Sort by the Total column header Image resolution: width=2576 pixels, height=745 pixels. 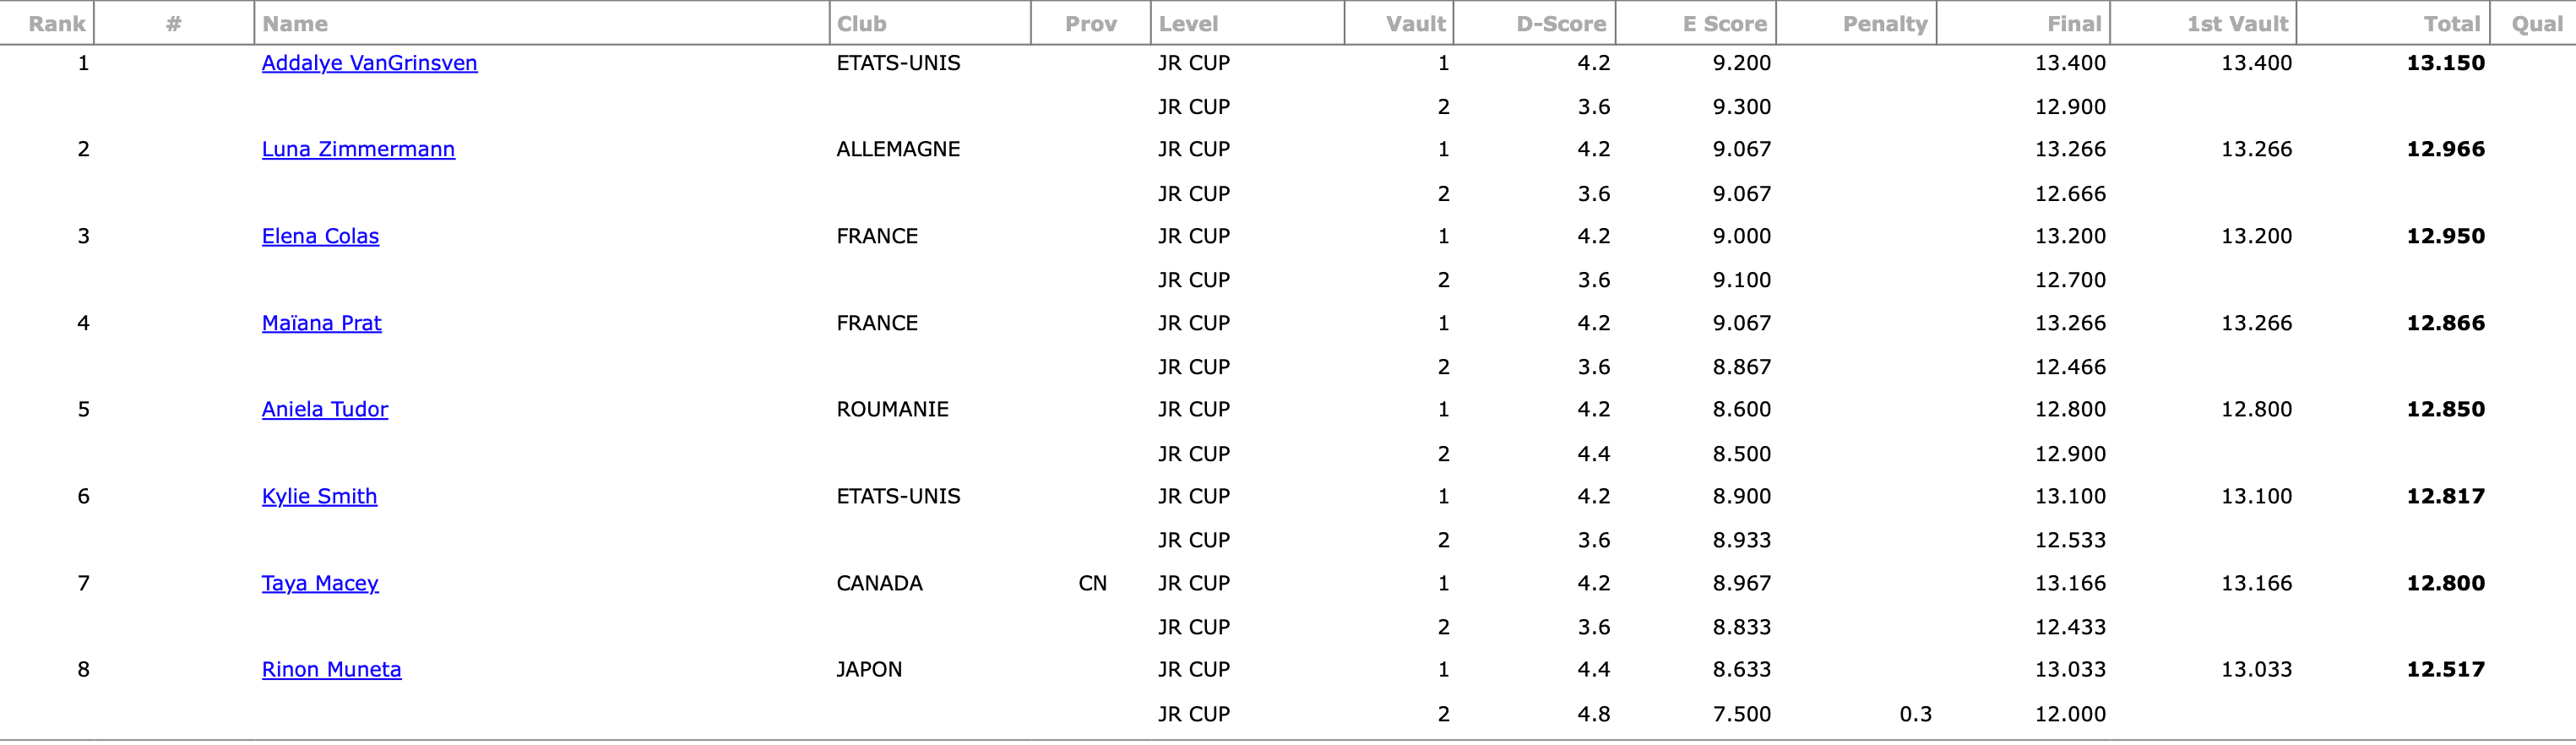coord(2451,24)
